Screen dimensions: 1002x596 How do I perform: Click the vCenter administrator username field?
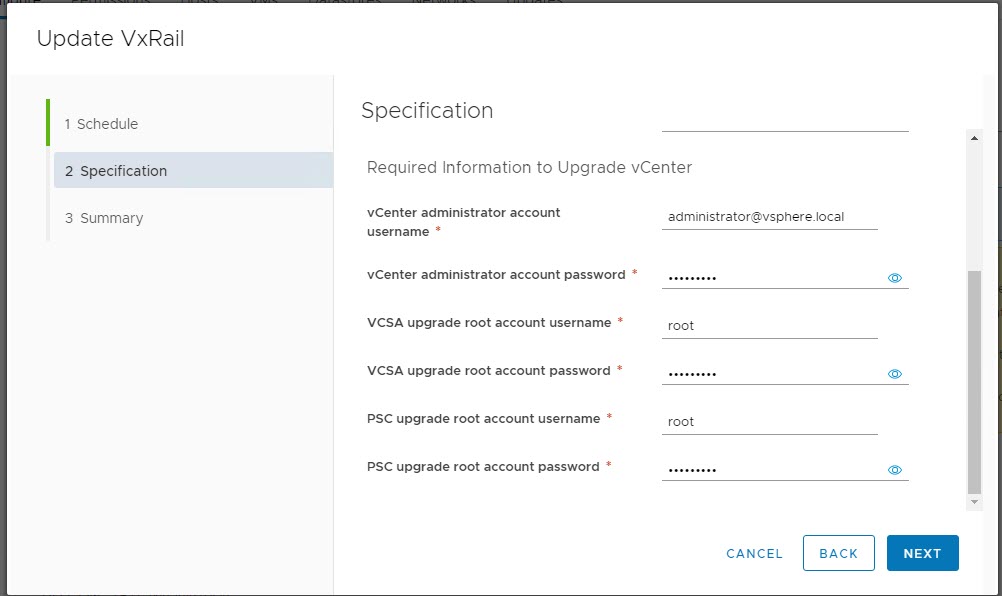[769, 216]
